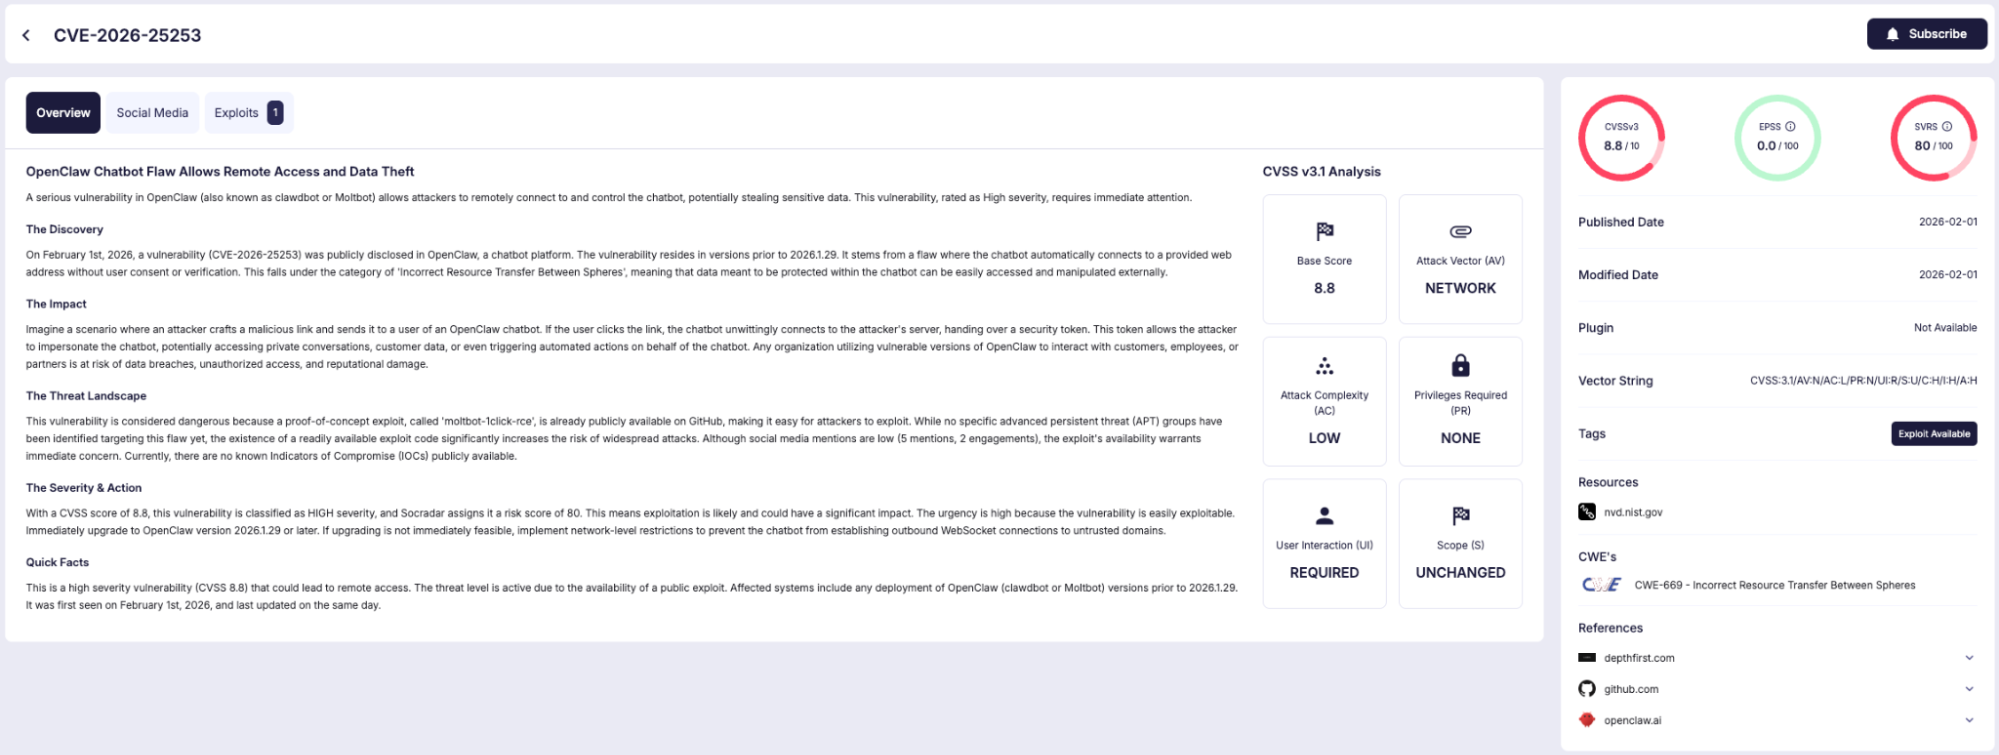
Task: Select the CVE-2026-25253 page title
Action: [x=127, y=35]
